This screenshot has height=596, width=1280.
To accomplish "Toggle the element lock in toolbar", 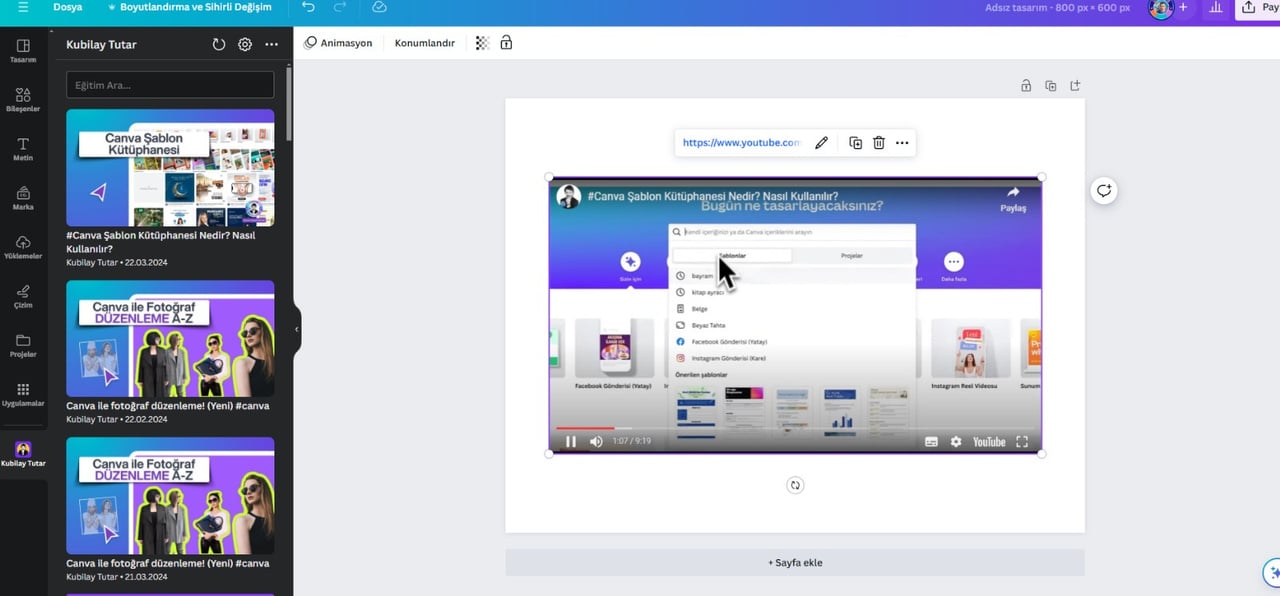I will pos(506,43).
